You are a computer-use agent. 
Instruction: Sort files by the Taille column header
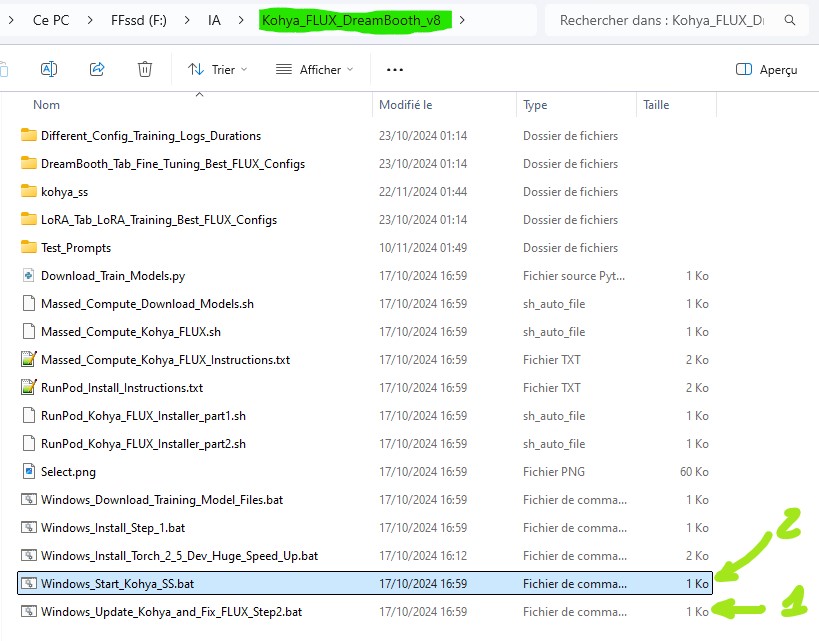[x=659, y=104]
